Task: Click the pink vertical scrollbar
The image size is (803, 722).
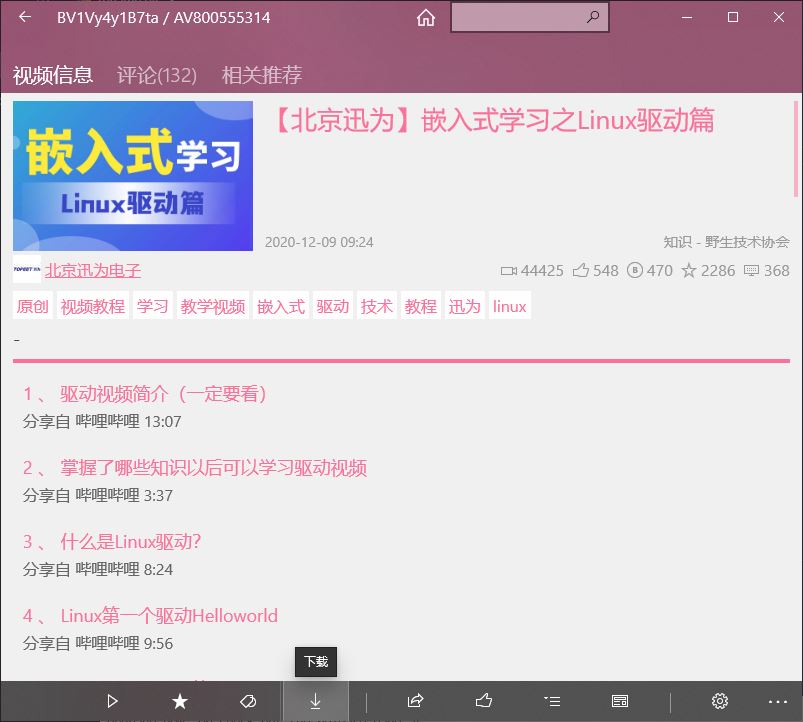Action: point(795,149)
